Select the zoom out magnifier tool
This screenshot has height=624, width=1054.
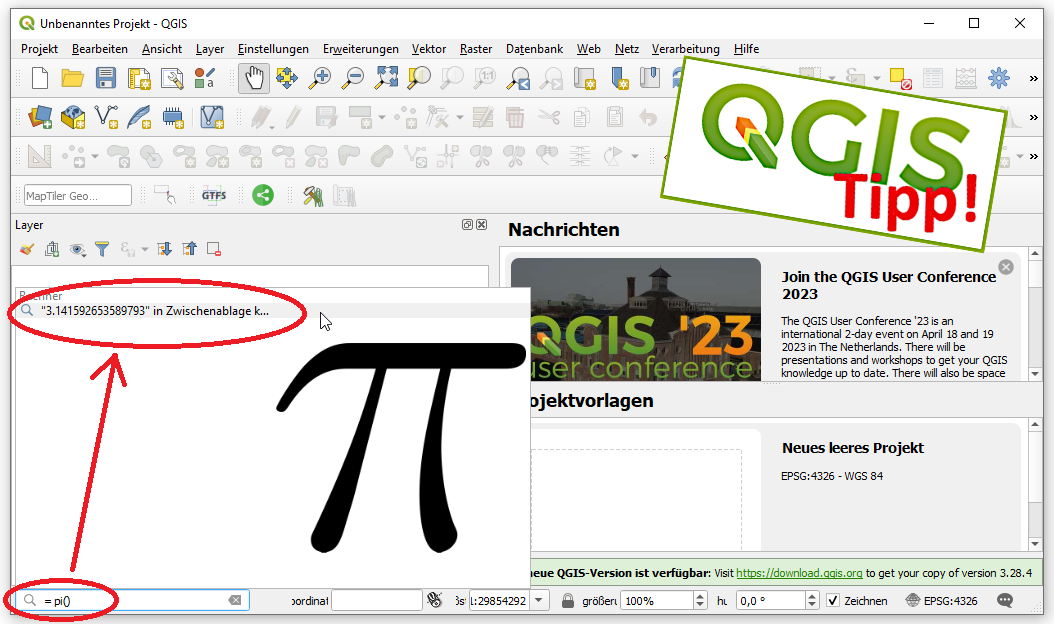pos(353,78)
